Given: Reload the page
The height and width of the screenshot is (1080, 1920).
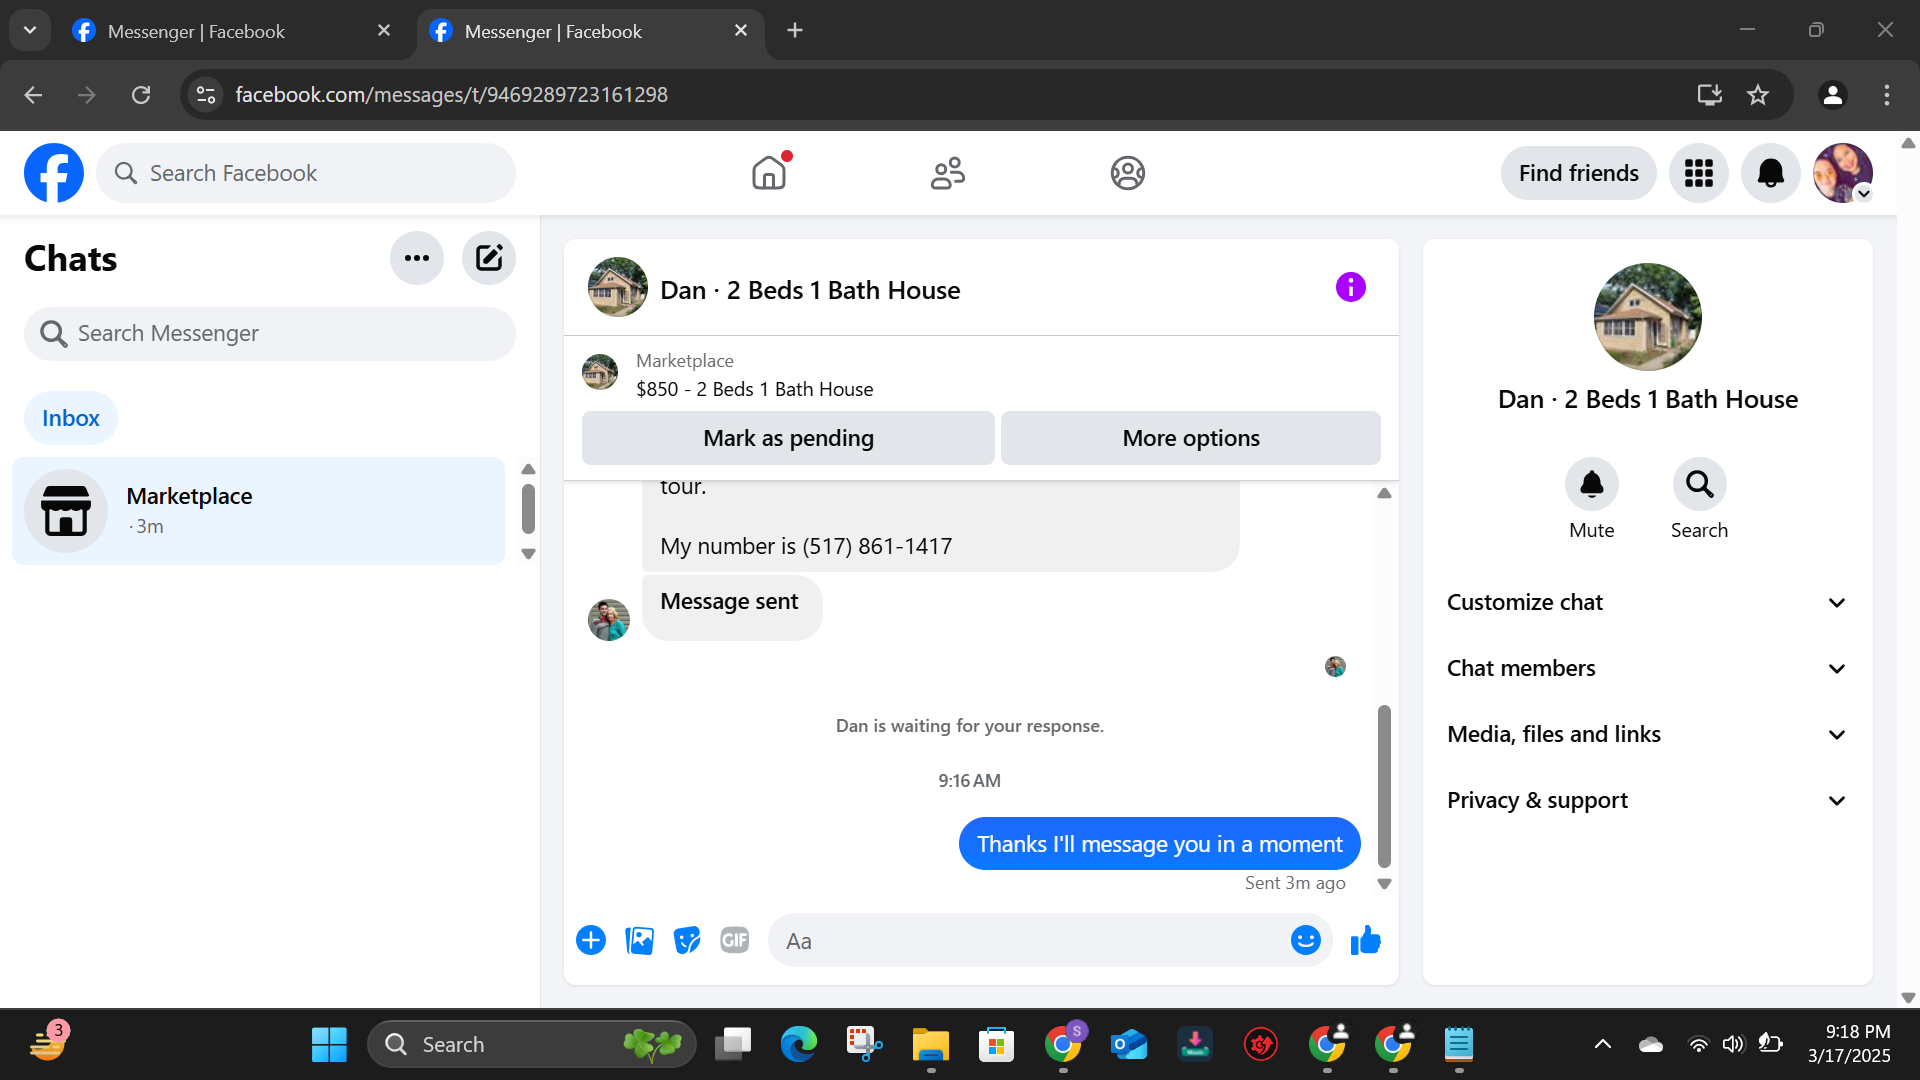Looking at the screenshot, I should tap(141, 95).
